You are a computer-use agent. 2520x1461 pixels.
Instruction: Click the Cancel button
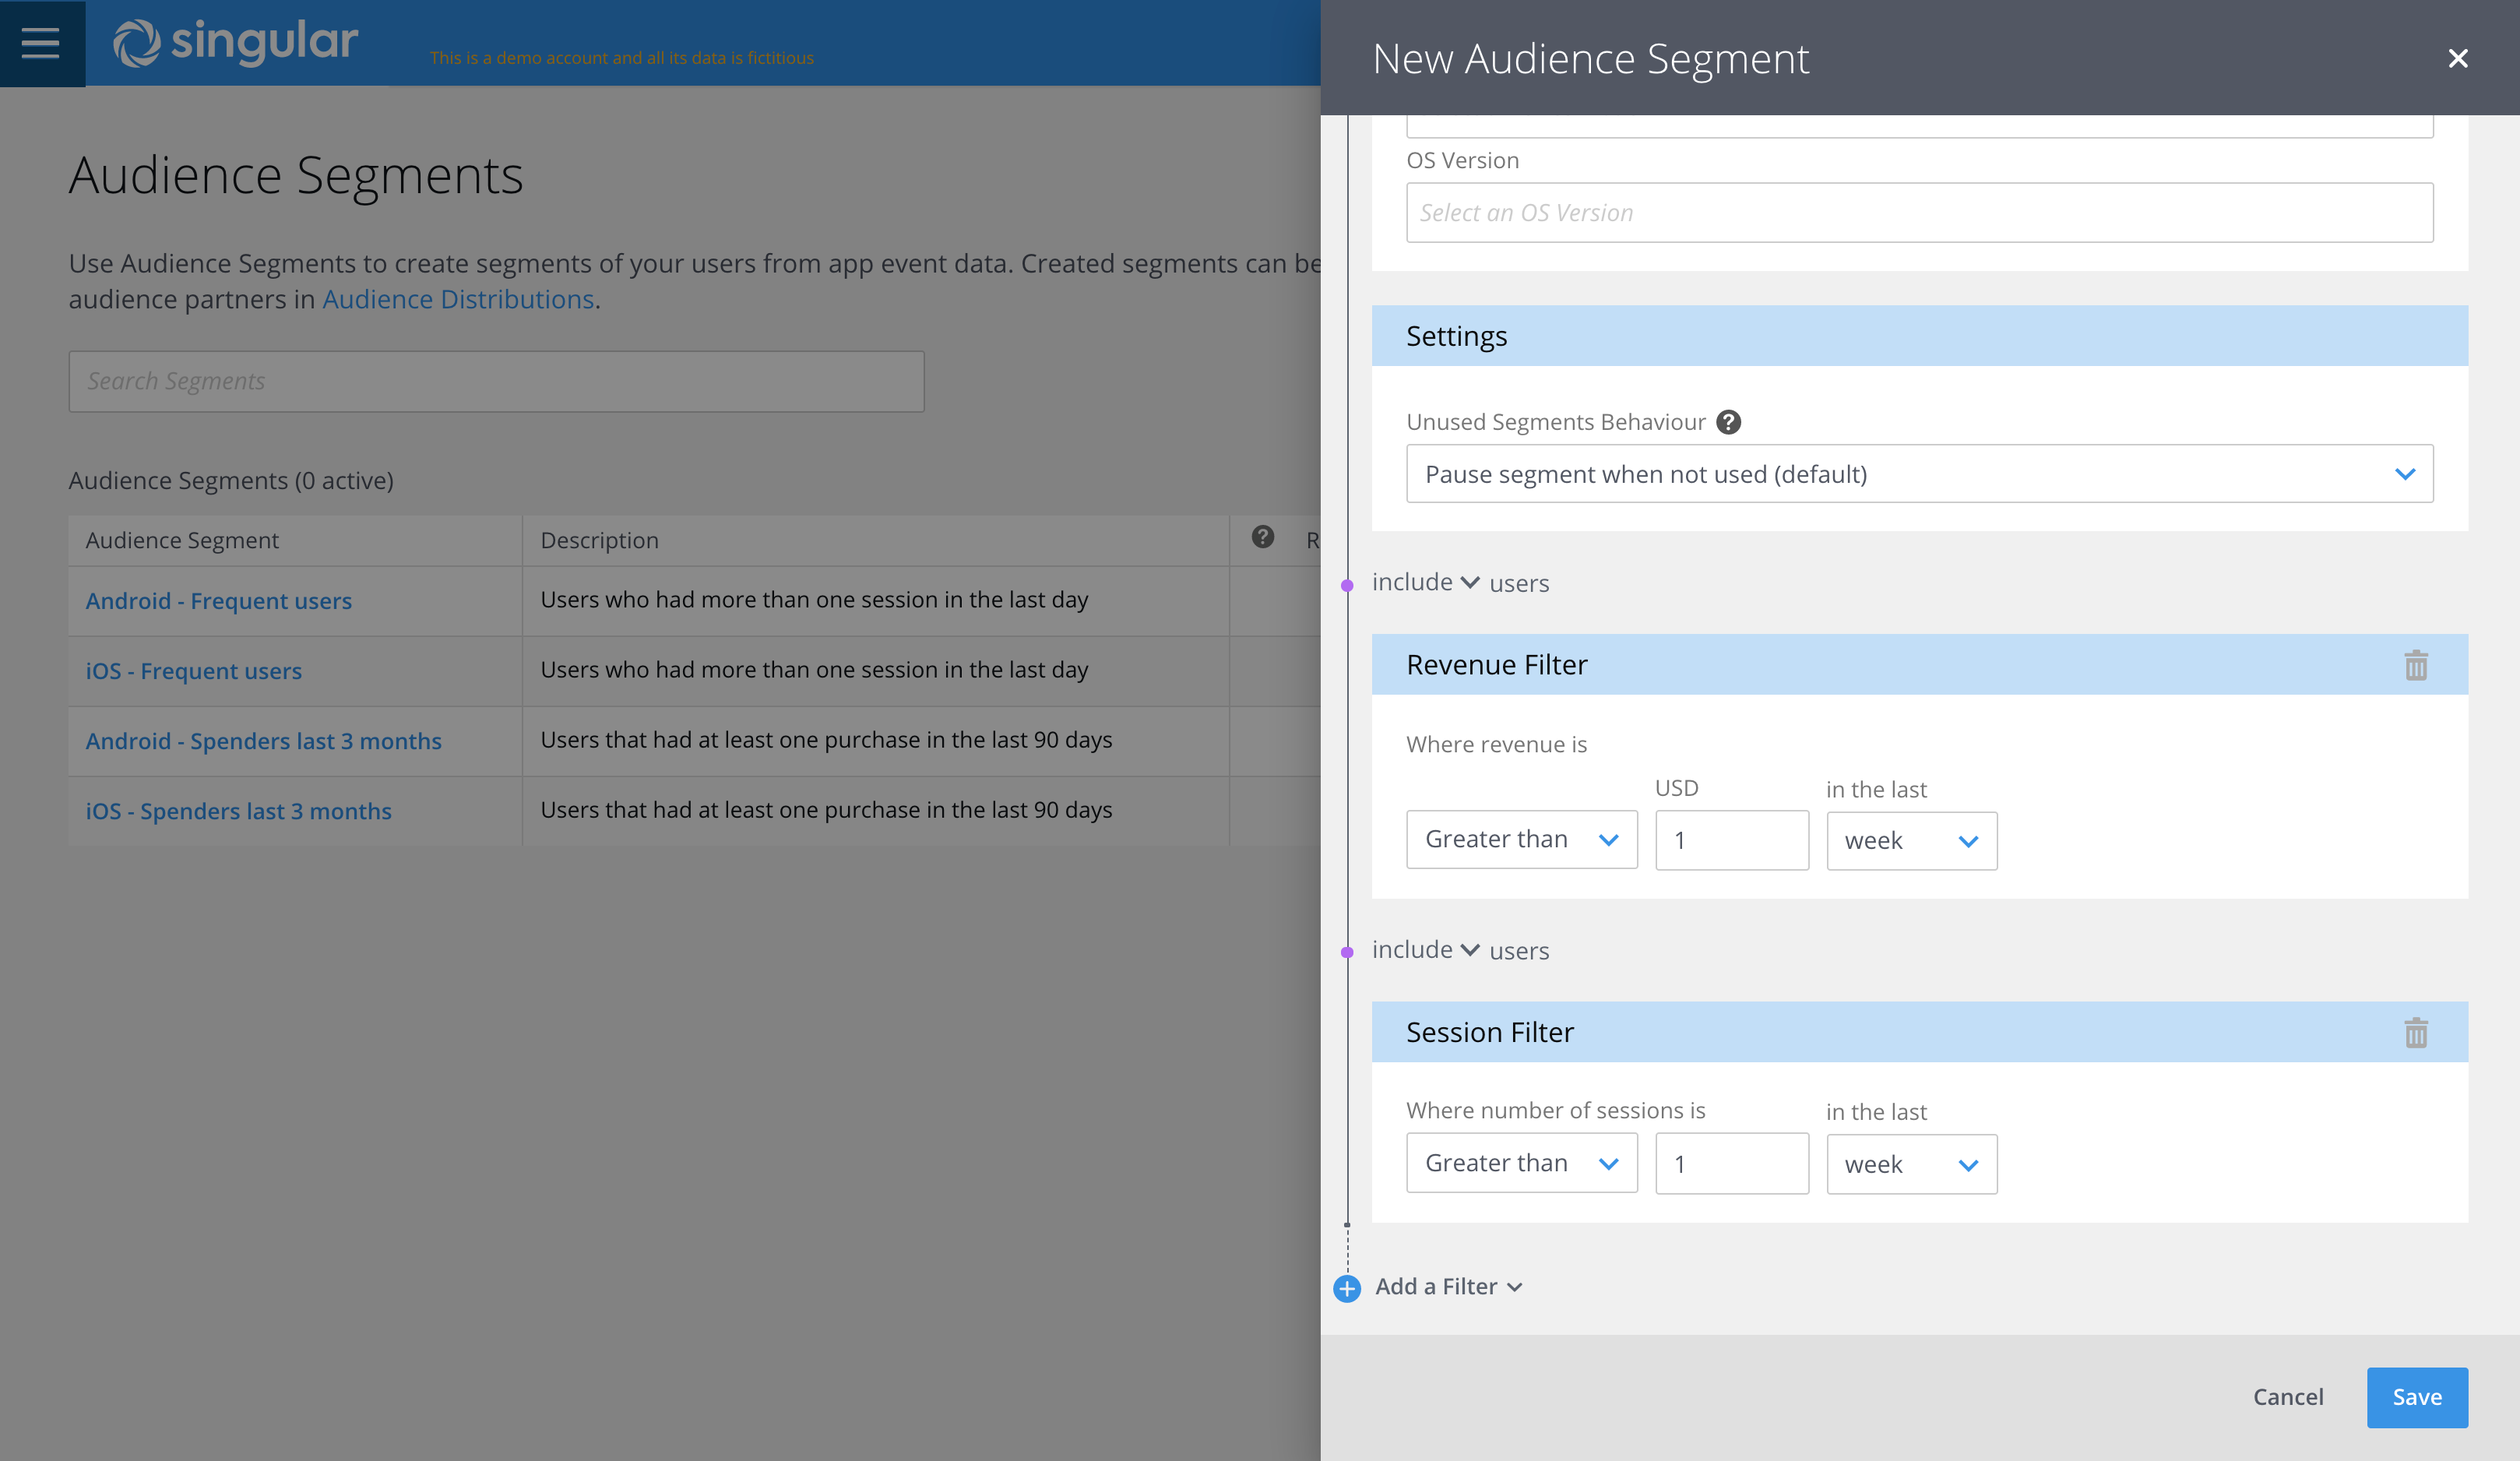2287,1397
